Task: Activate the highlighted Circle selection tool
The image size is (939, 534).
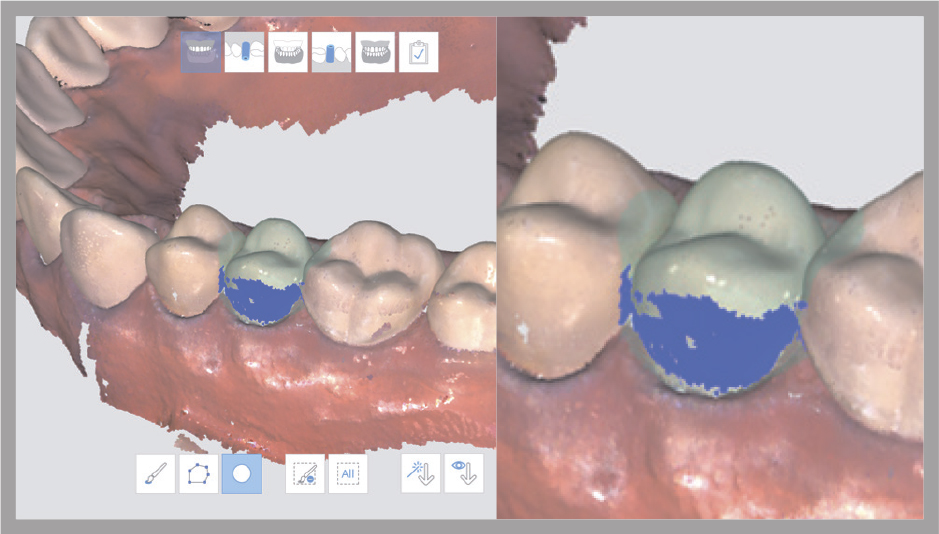Action: tap(241, 473)
